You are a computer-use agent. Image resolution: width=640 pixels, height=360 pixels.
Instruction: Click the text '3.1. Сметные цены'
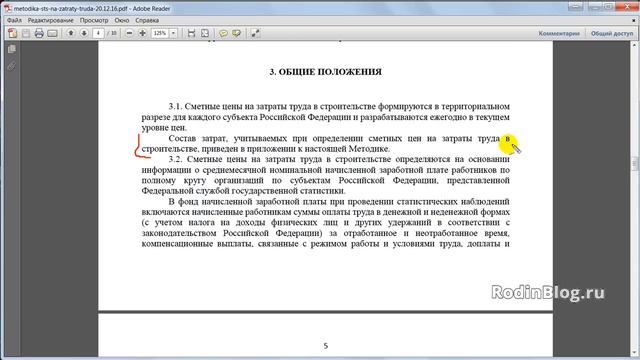point(205,107)
